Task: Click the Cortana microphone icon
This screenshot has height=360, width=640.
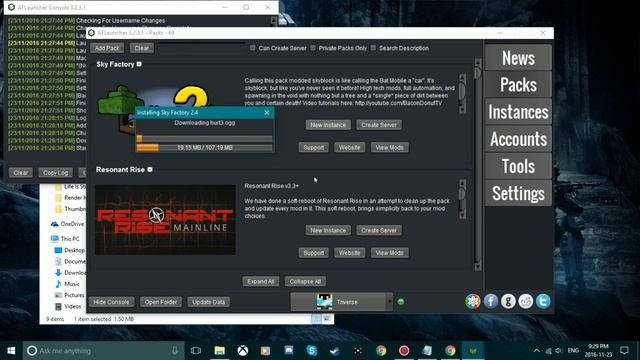Action: tap(175, 351)
